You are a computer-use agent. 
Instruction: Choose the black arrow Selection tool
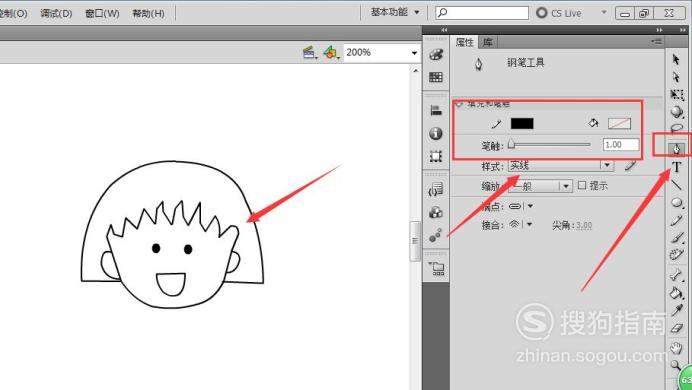pos(676,59)
